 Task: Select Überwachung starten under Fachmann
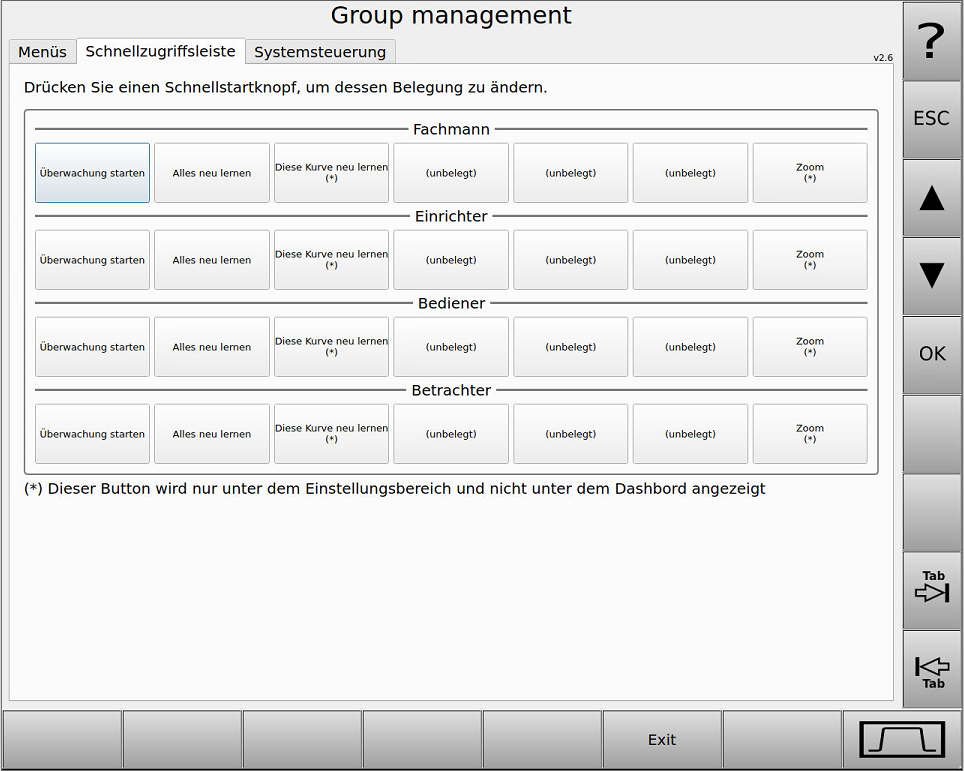coord(92,172)
